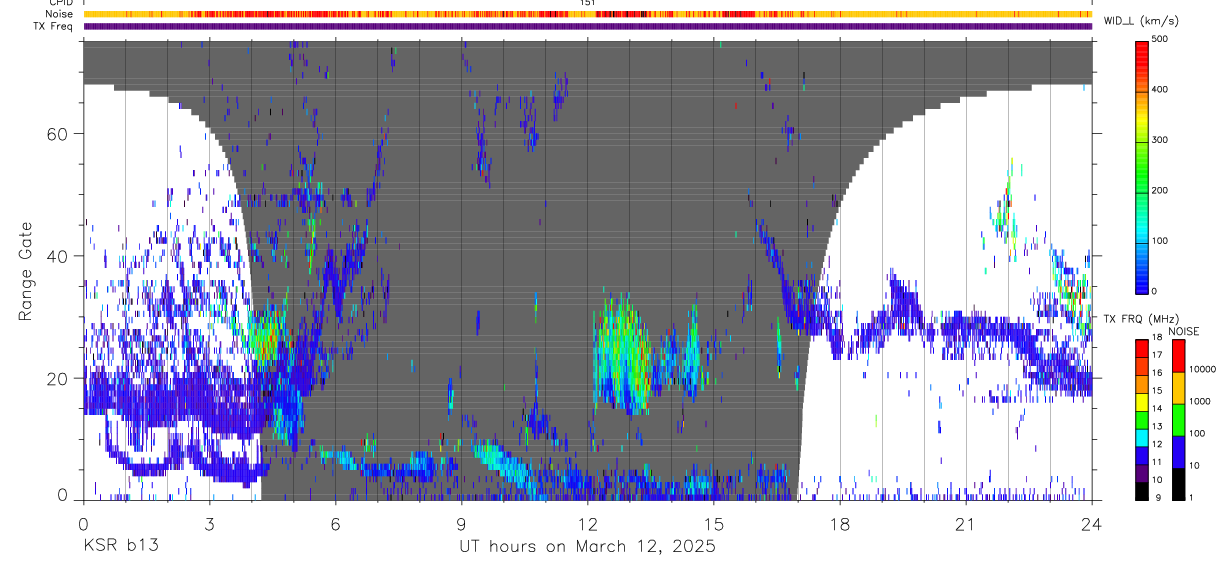Screen dimensions: 1228x567
Task: Click the red segment of the NOISE legend
Action: coord(1178,355)
